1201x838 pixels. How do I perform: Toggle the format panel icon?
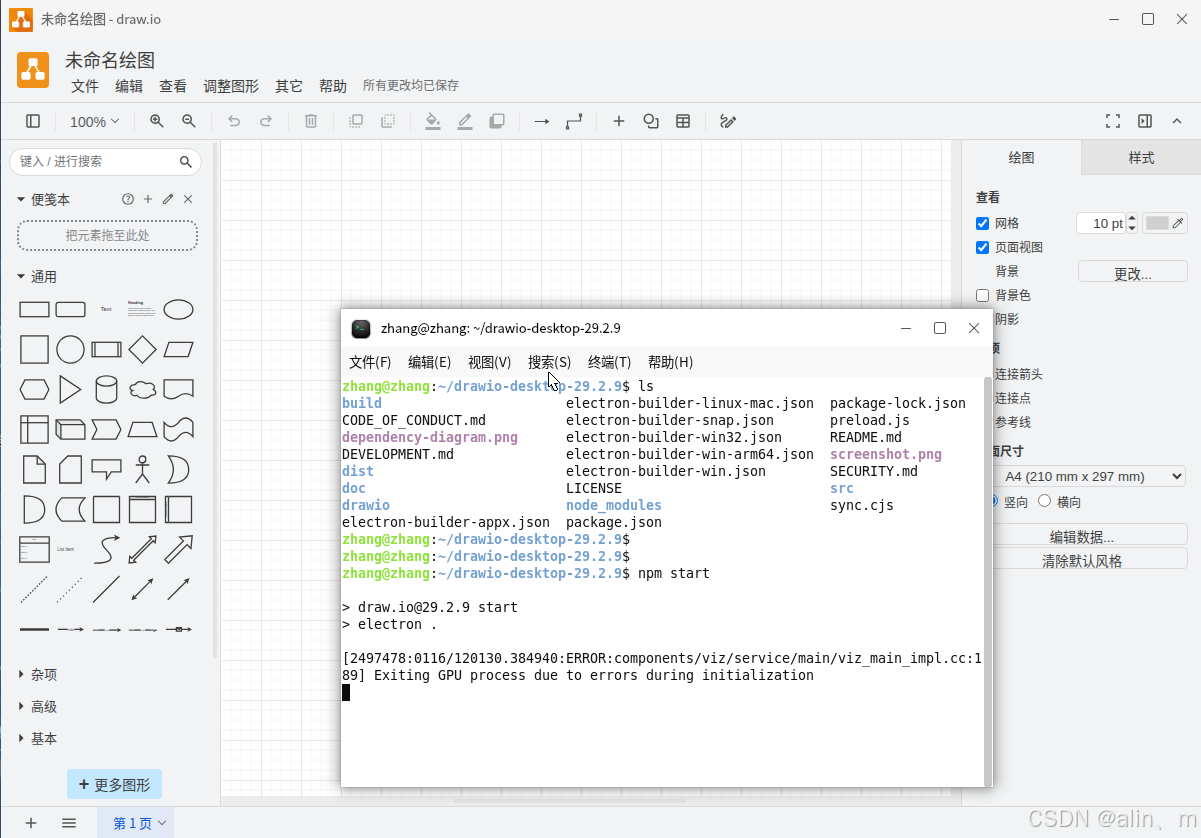[x=1145, y=121]
